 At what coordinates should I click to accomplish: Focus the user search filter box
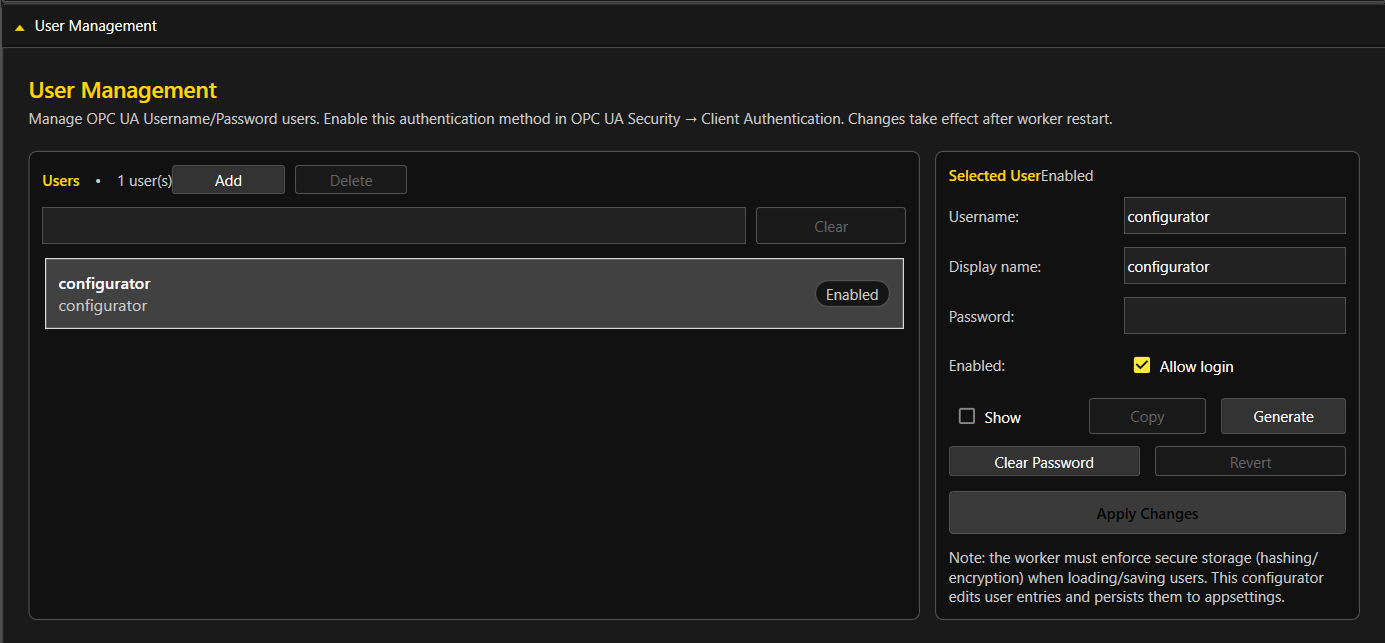(x=393, y=226)
